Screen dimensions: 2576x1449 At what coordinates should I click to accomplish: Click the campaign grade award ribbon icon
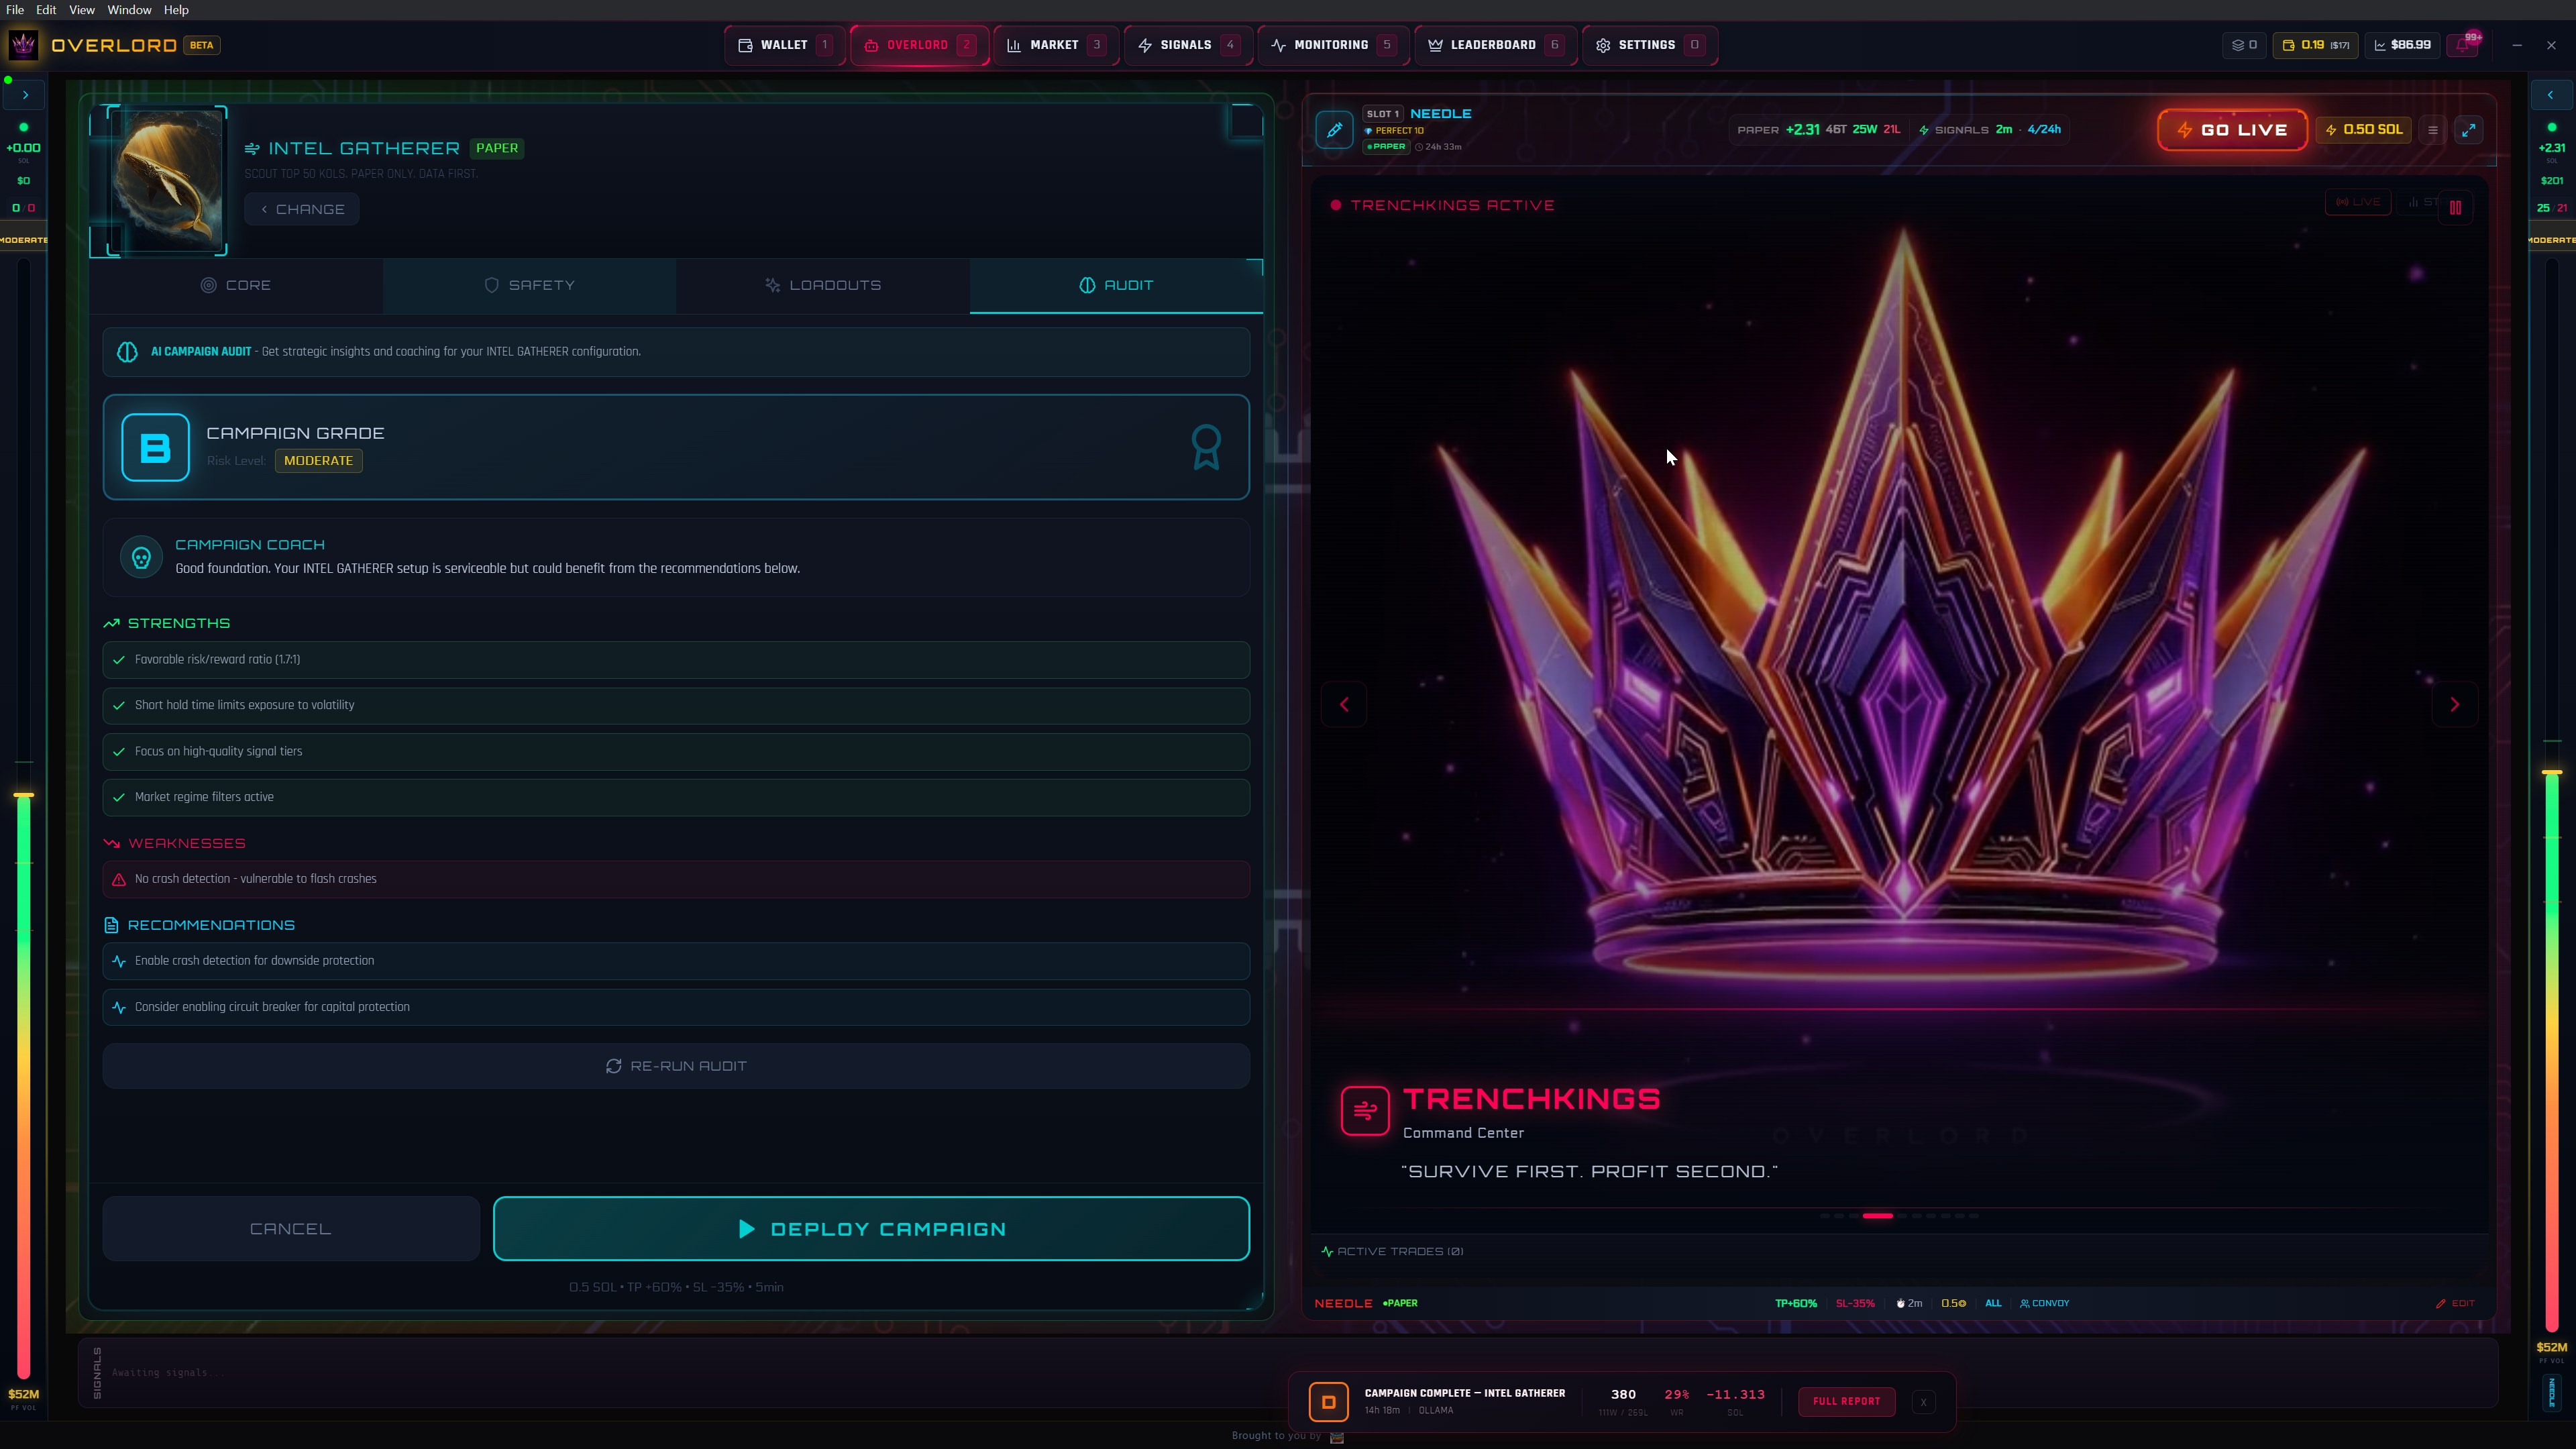[1206, 447]
